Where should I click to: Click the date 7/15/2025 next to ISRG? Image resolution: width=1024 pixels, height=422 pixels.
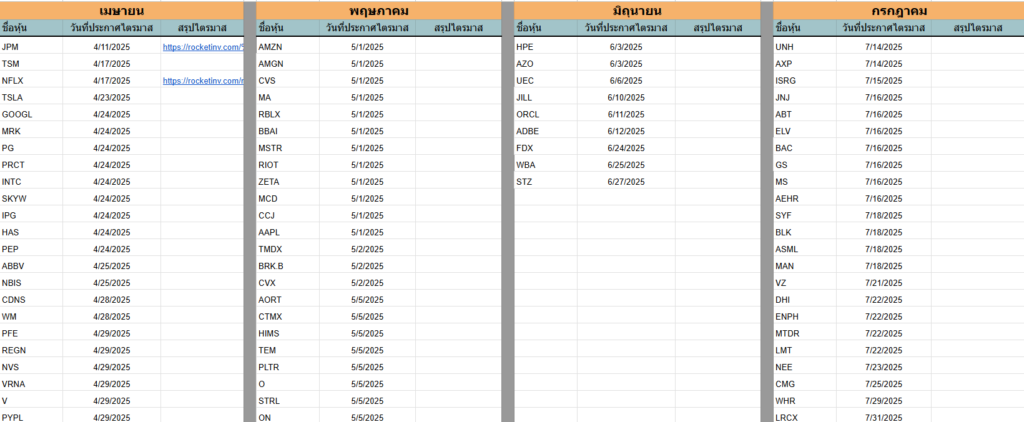pyautogui.click(x=884, y=81)
